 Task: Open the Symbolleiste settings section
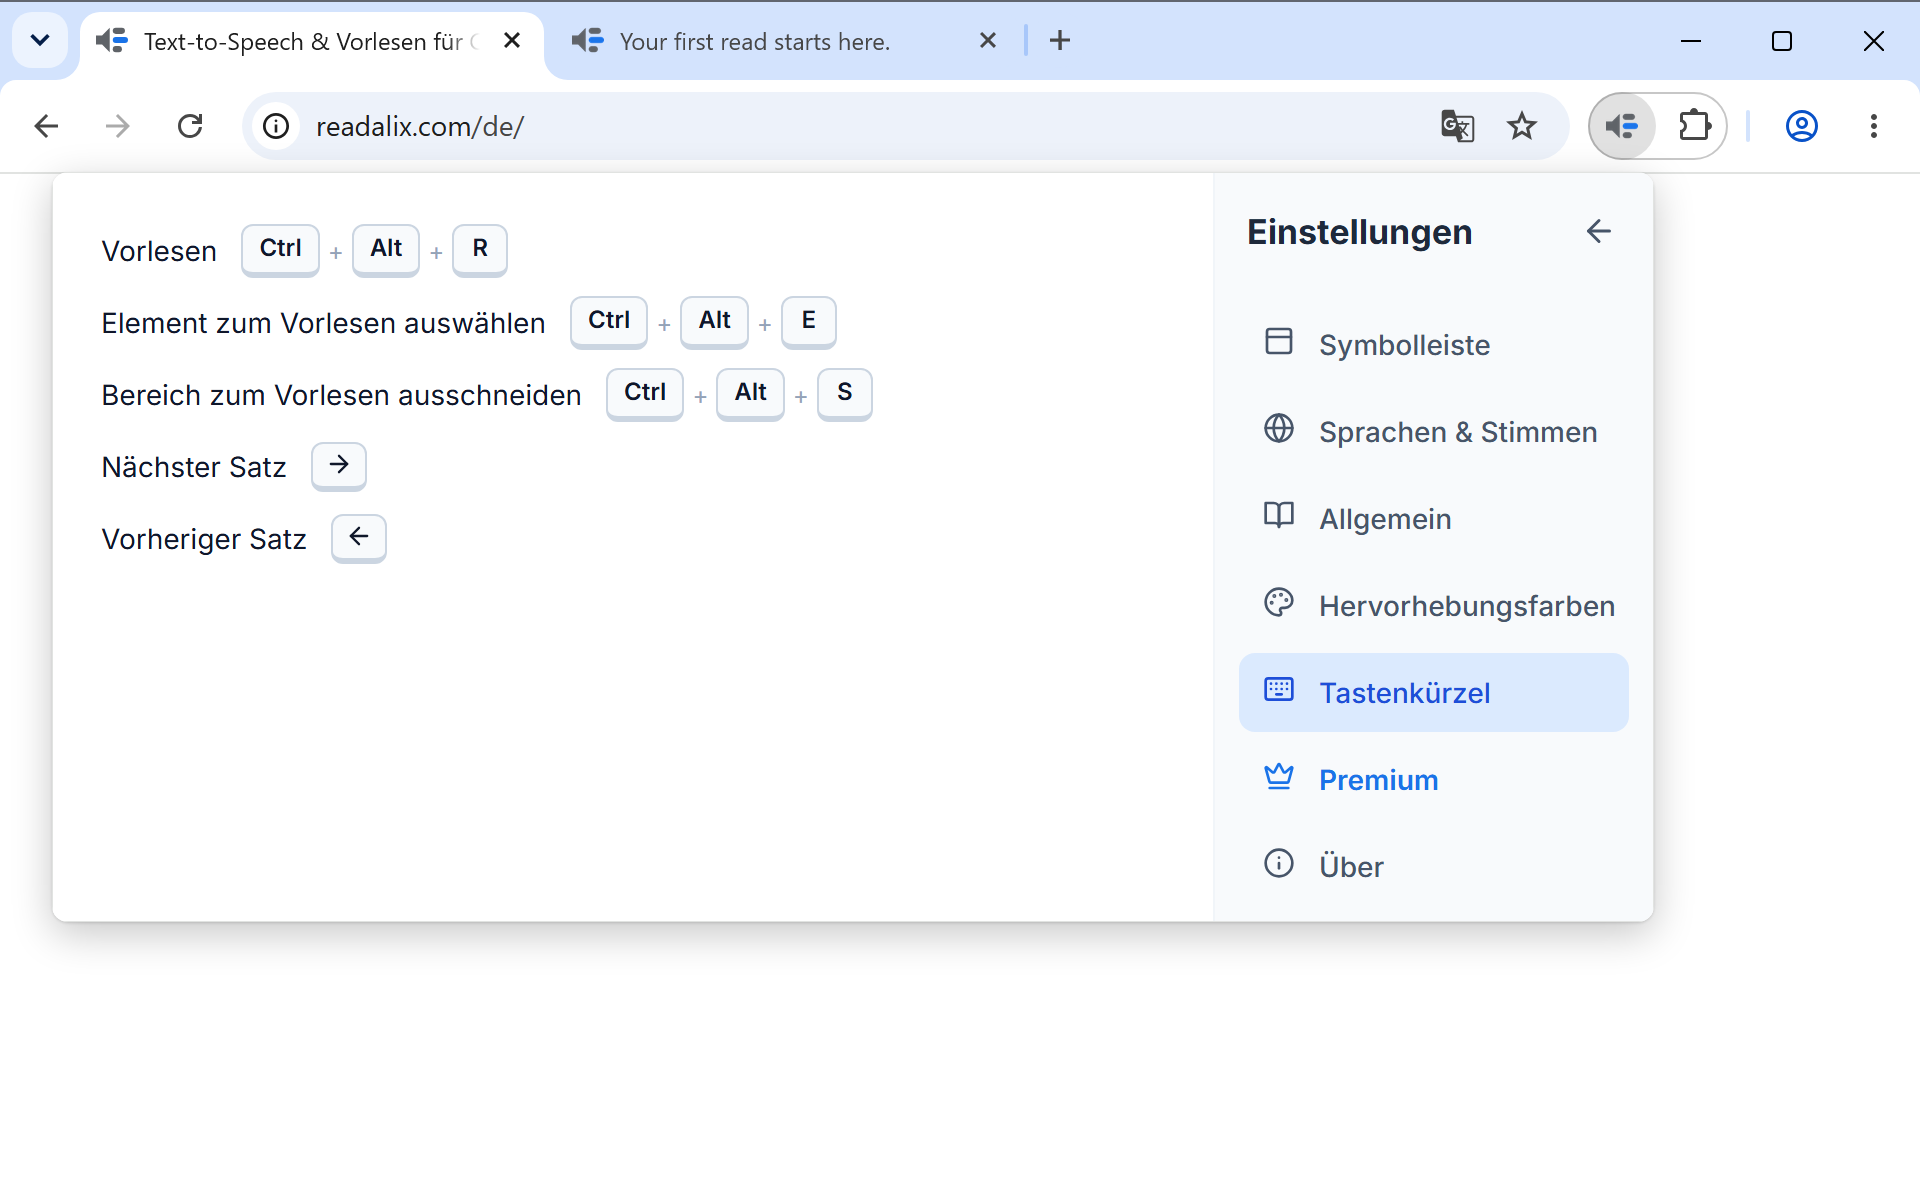(x=1433, y=345)
